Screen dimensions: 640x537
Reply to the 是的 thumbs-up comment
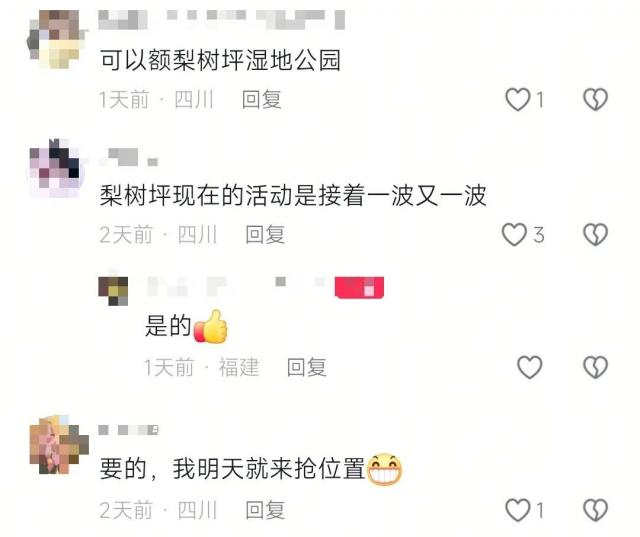point(307,367)
